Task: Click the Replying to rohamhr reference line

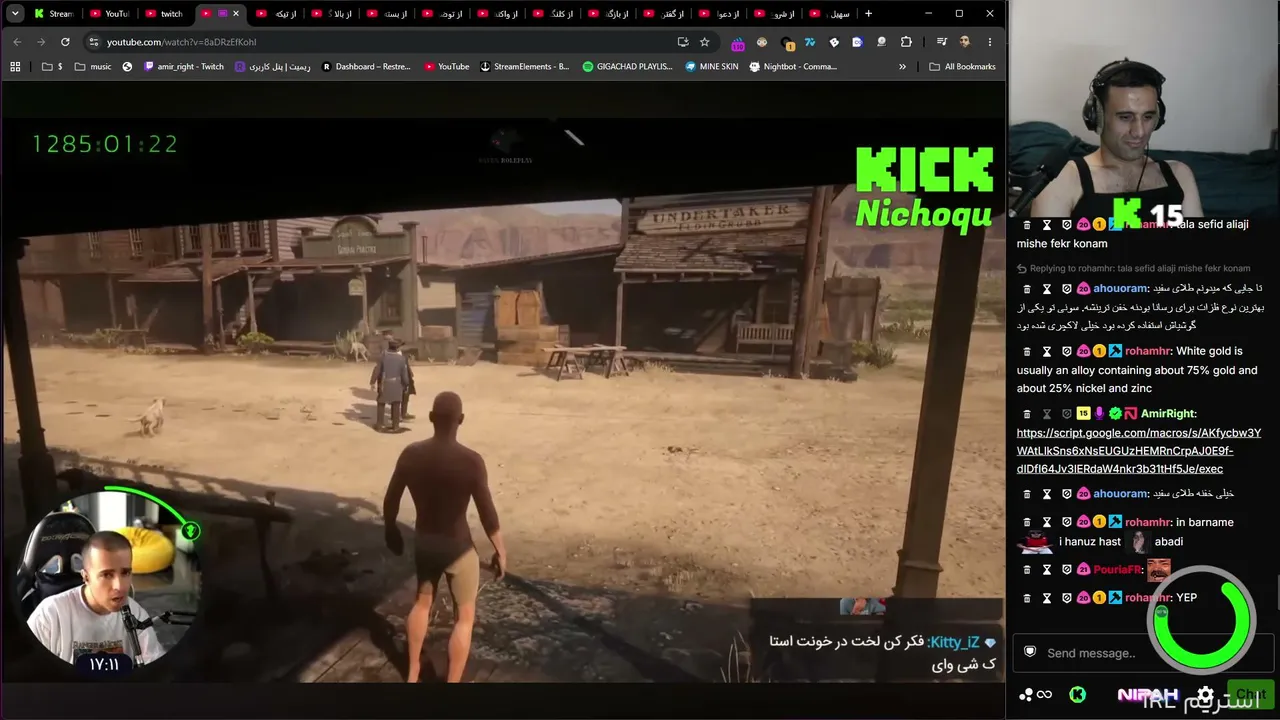Action: pos(1134,268)
